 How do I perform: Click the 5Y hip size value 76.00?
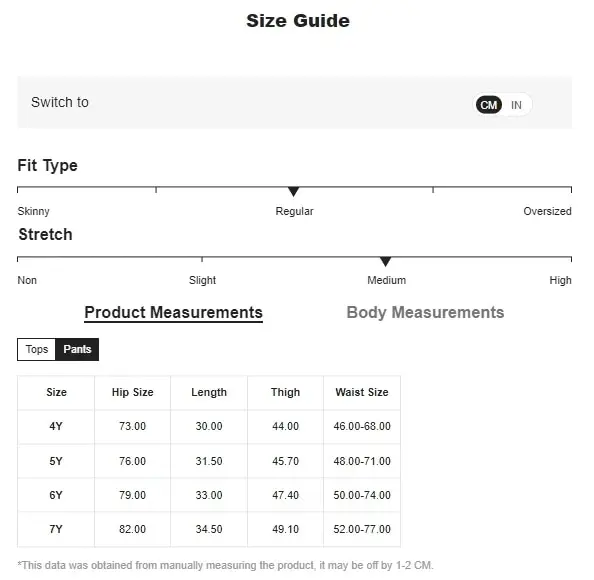(132, 461)
